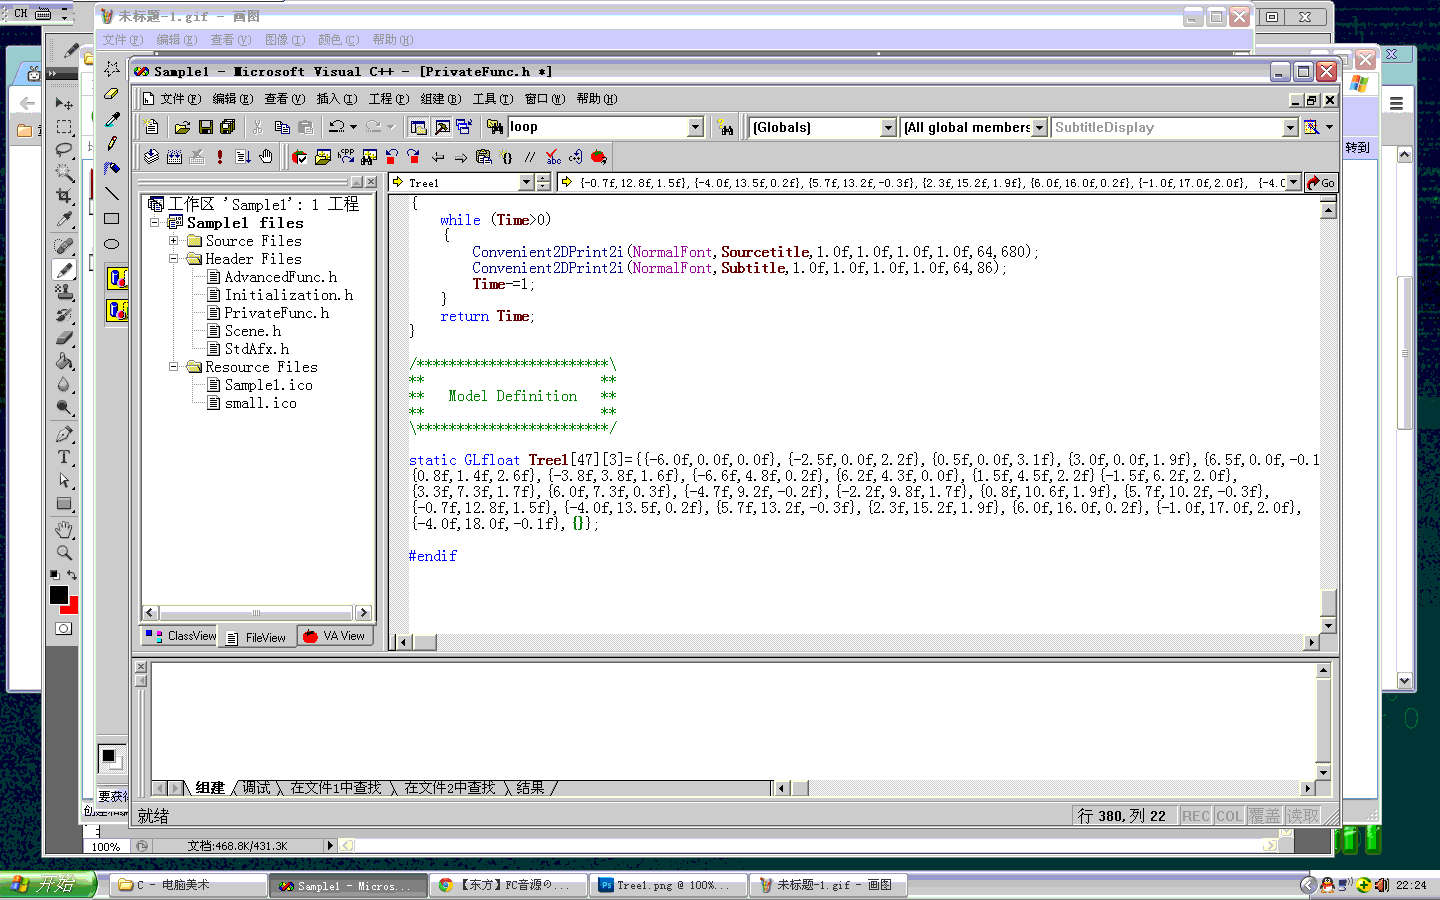This screenshot has width=1440, height=900.
Task: Open the SubtitleDisplay function dropdown
Action: click(x=1290, y=127)
